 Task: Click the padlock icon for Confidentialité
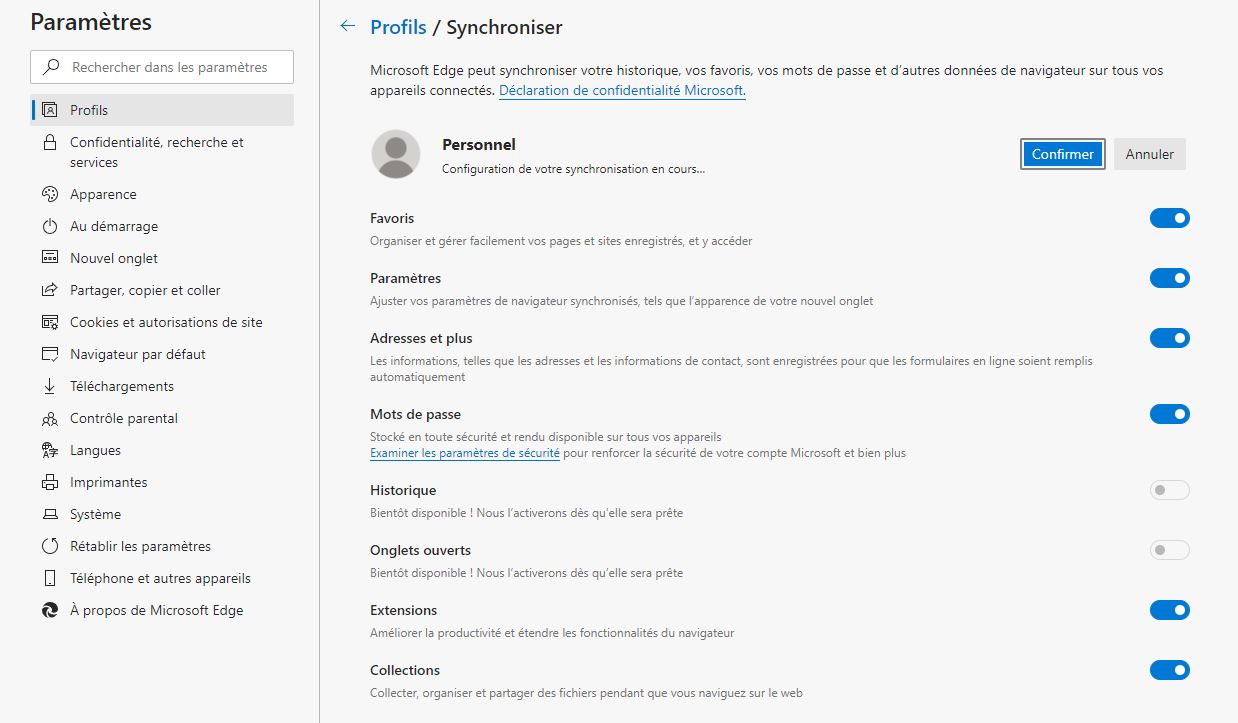coord(50,143)
